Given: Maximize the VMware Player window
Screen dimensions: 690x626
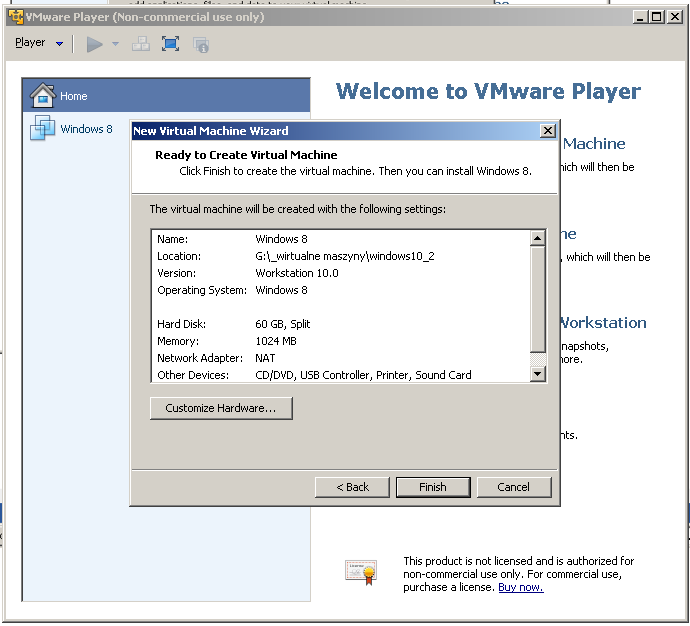Looking at the screenshot, I should [x=656, y=17].
